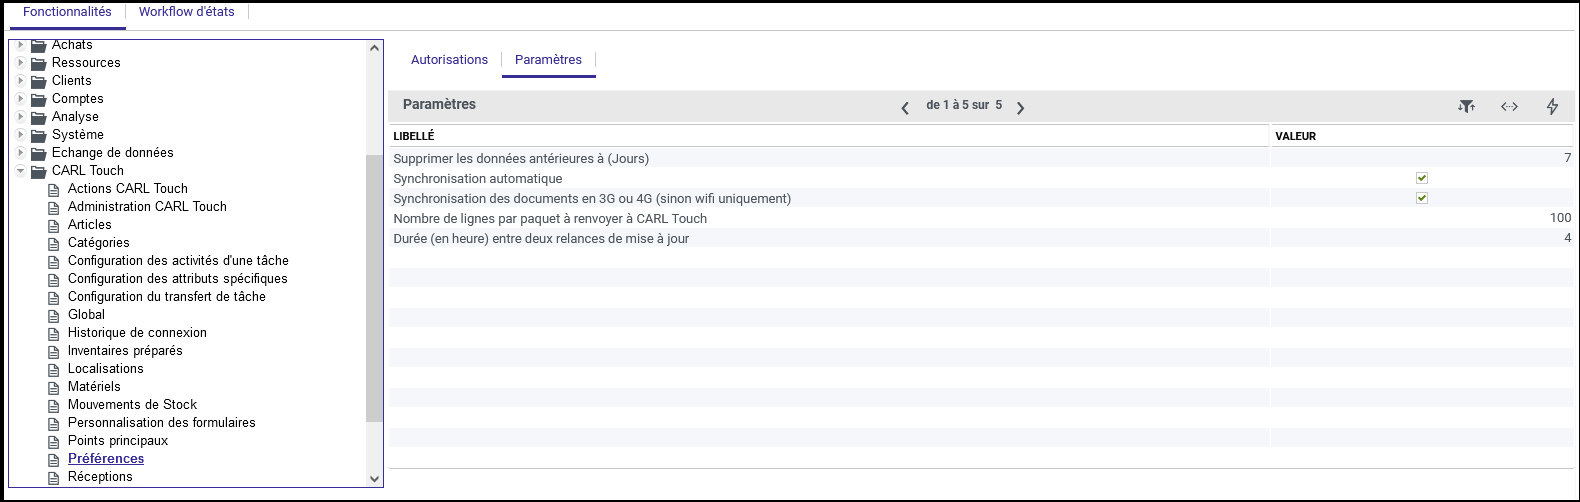Switch to the Workflow d'états tab
Viewport: 1580px width, 502px height.
pyautogui.click(x=187, y=12)
